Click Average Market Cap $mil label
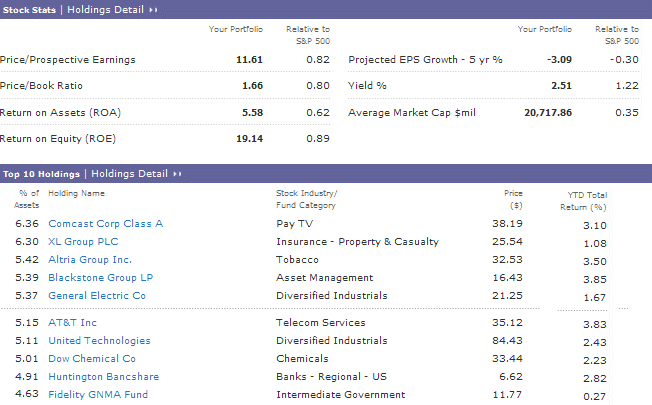The image size is (652, 405). coord(412,113)
